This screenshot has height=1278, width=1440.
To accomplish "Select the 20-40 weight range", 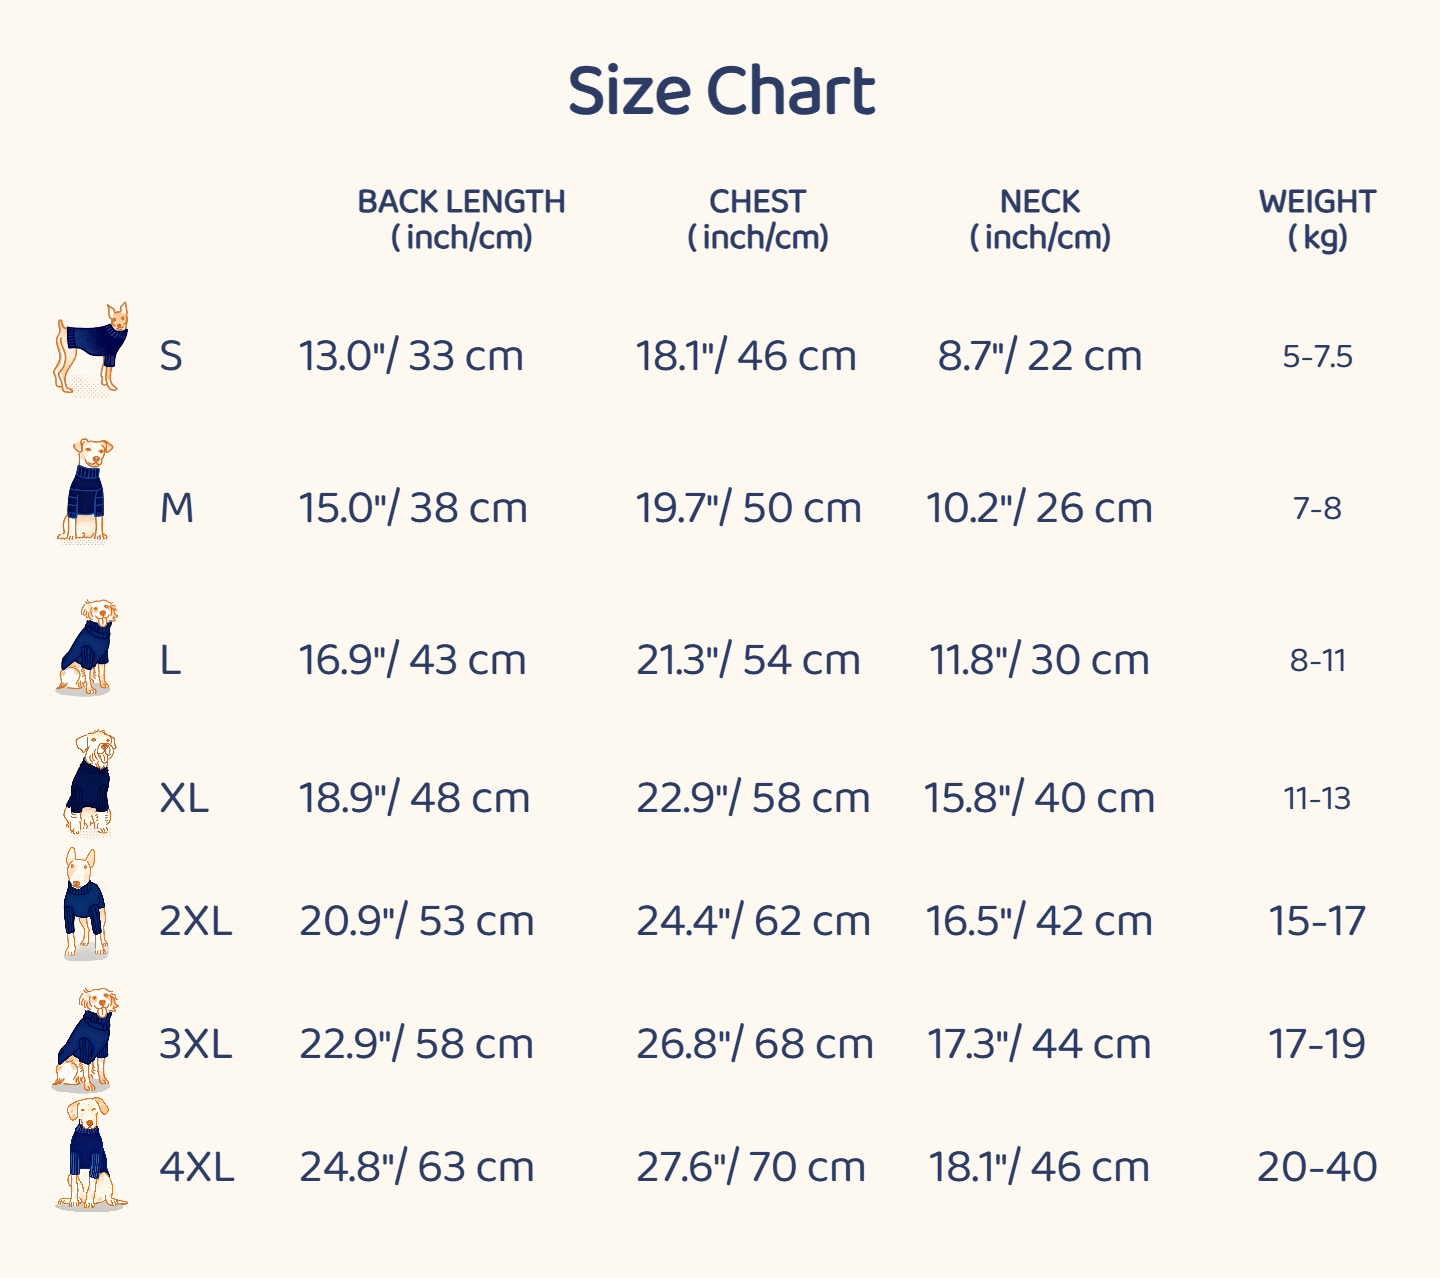I will click(1317, 1167).
